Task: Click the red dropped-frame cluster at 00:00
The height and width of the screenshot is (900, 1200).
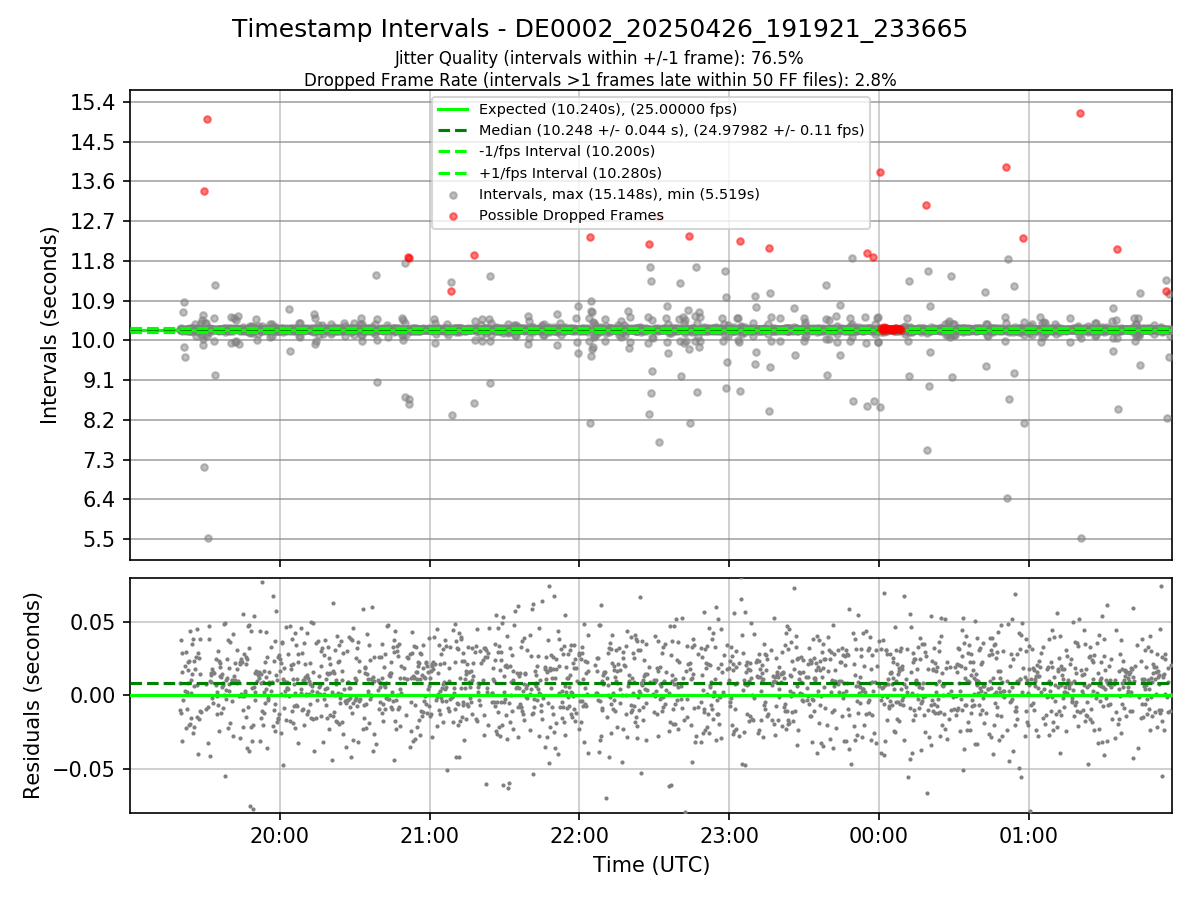Action: (891, 329)
